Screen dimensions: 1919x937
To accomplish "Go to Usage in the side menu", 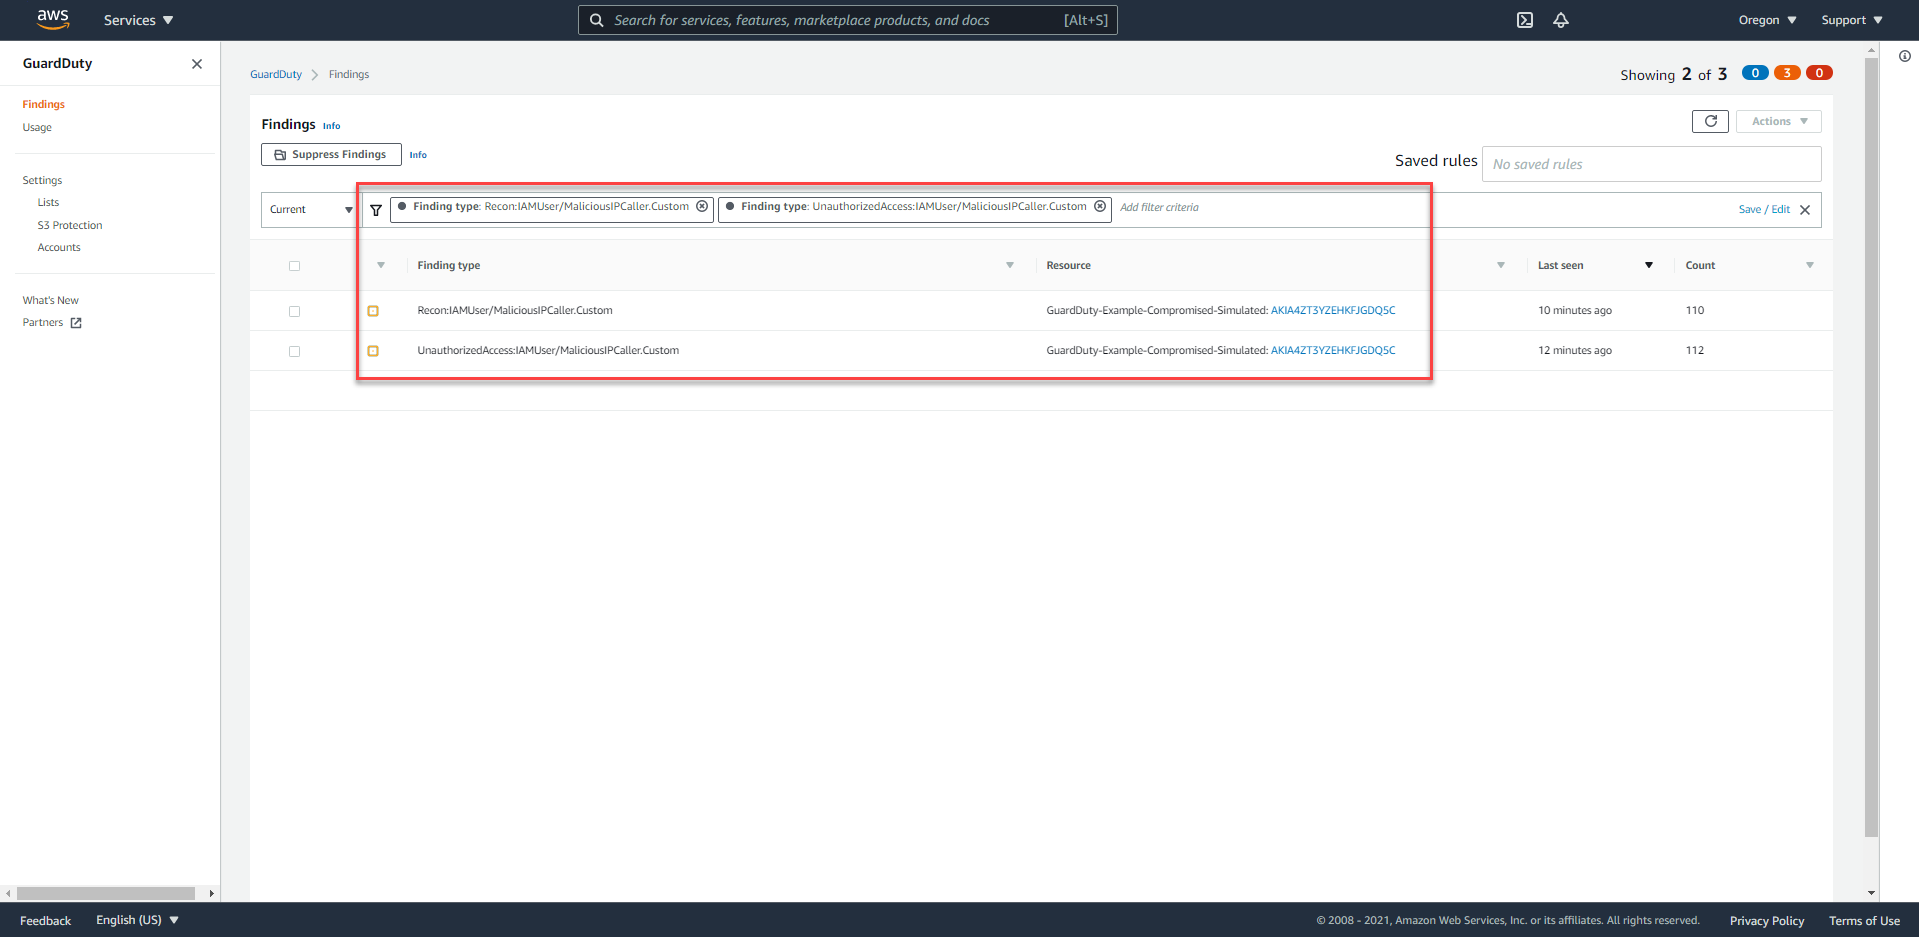I will [x=37, y=127].
